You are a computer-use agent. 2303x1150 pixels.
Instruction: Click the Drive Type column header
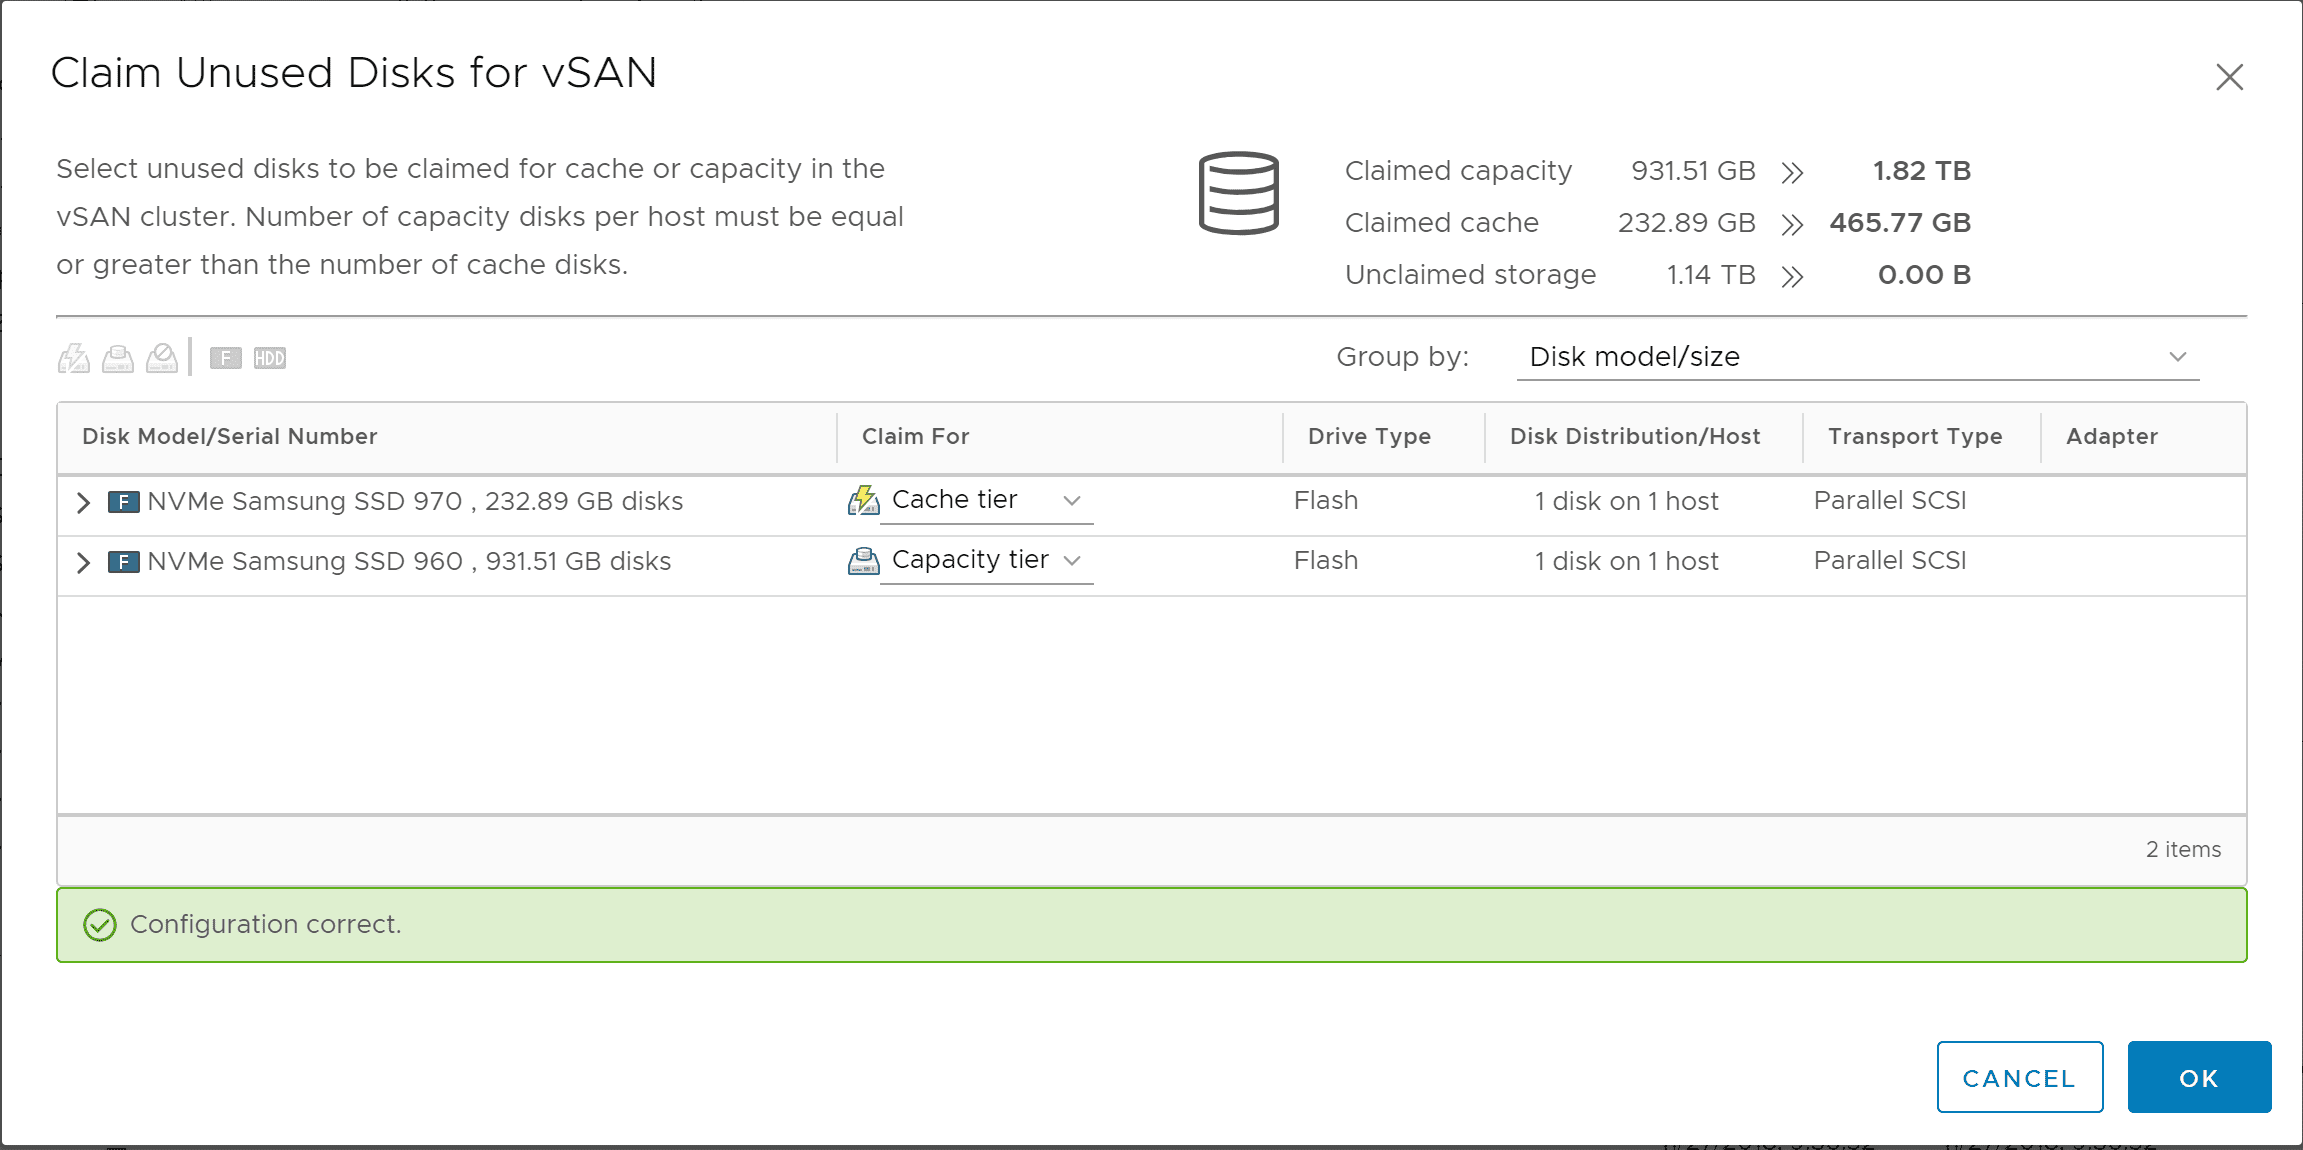click(1369, 437)
